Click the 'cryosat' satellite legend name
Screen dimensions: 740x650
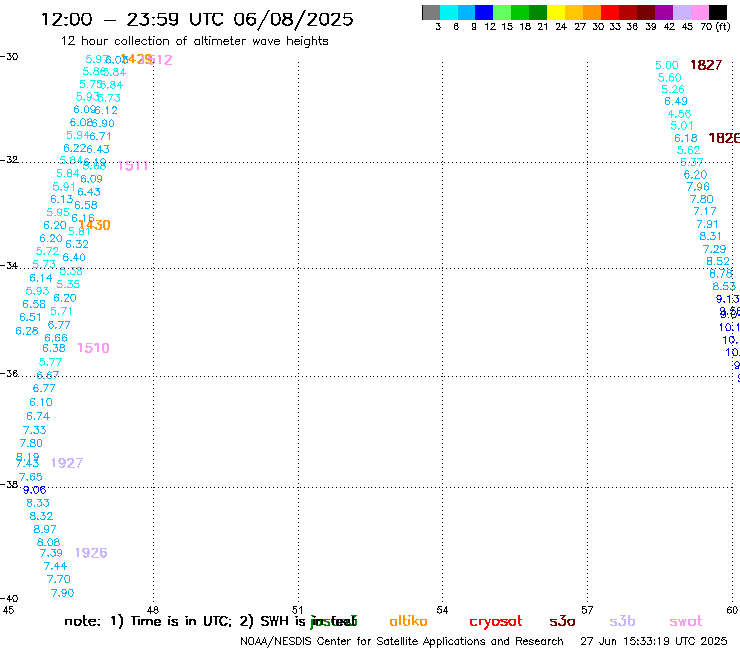coord(496,621)
